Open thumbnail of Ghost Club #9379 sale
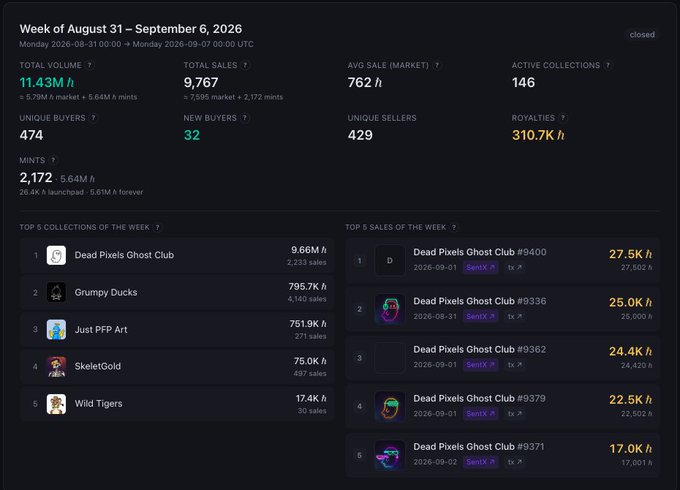 [389, 406]
